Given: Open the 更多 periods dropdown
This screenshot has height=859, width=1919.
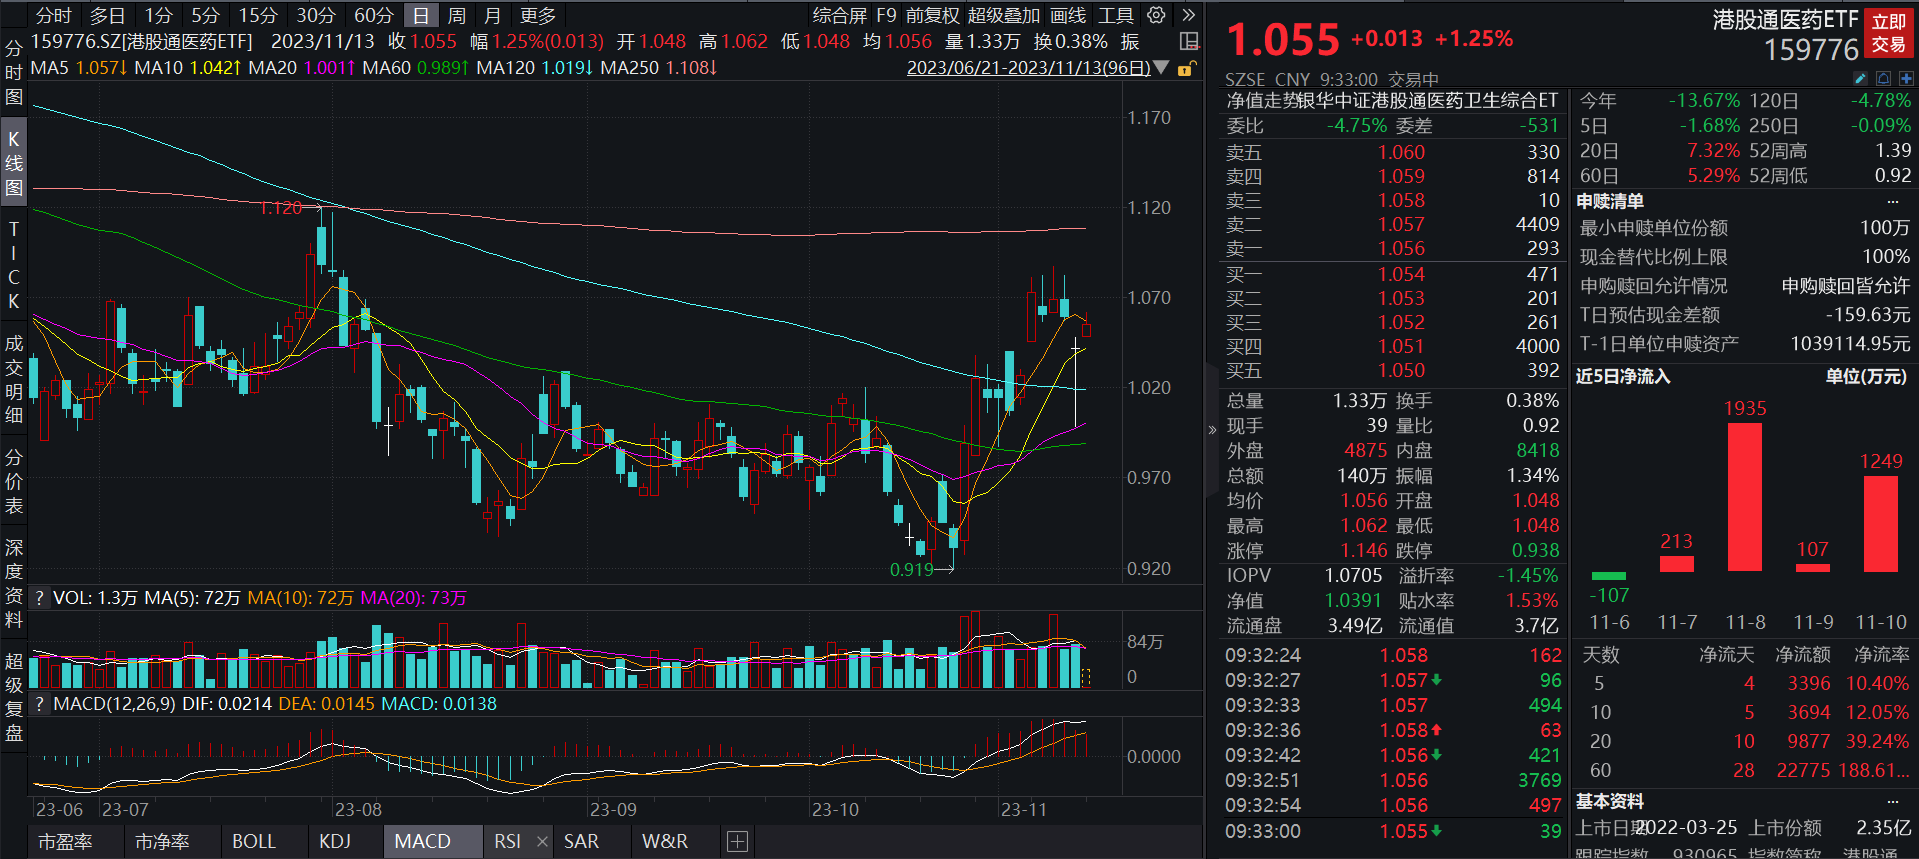Looking at the screenshot, I should (538, 15).
